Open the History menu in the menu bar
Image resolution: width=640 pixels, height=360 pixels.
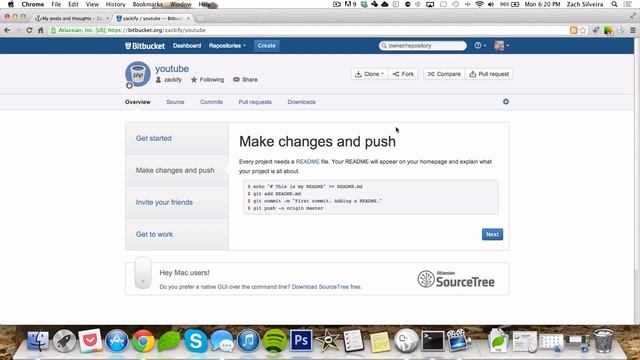(116, 4)
